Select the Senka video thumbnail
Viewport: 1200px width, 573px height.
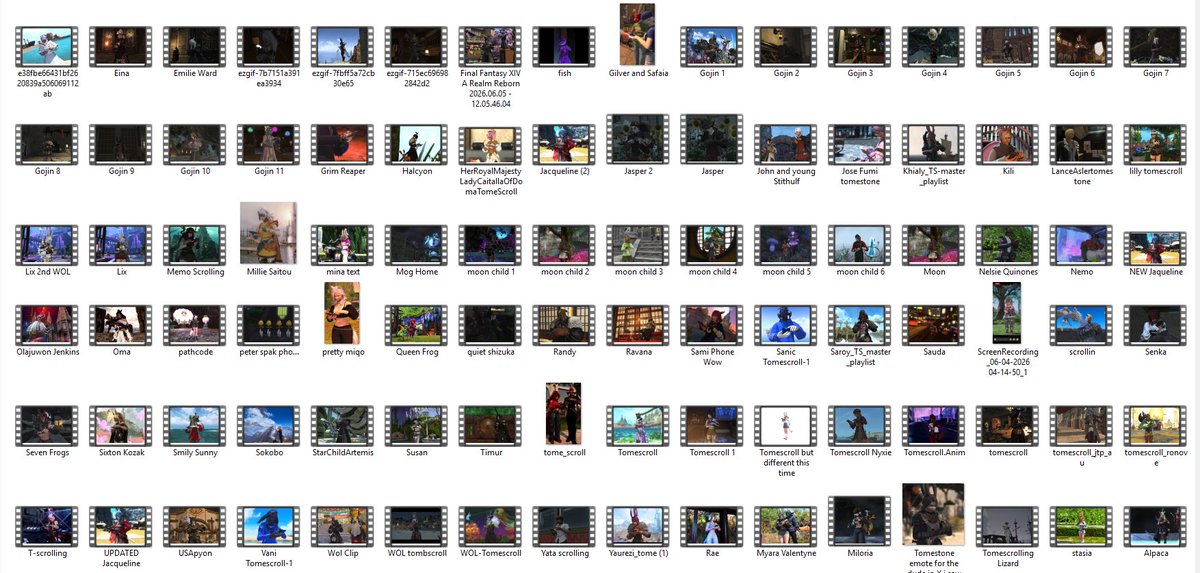(1155, 325)
